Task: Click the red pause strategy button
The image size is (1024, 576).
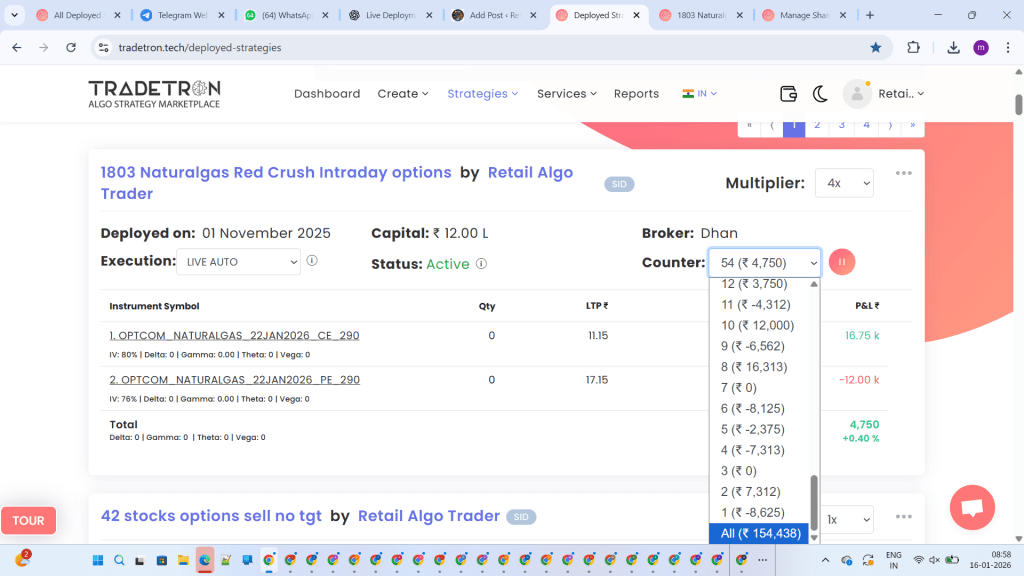Action: (x=842, y=262)
